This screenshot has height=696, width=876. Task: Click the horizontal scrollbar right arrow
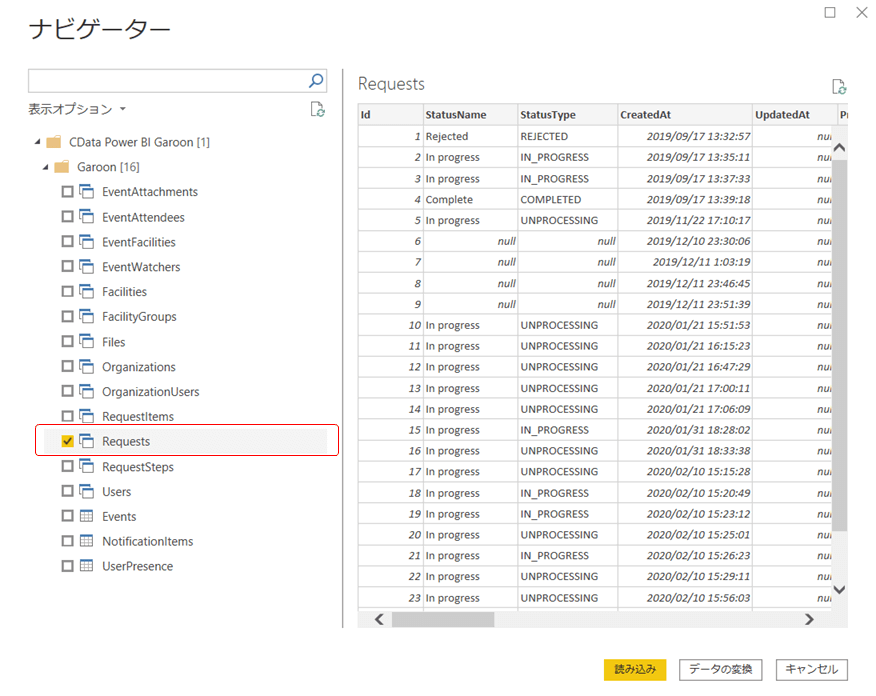pos(809,620)
